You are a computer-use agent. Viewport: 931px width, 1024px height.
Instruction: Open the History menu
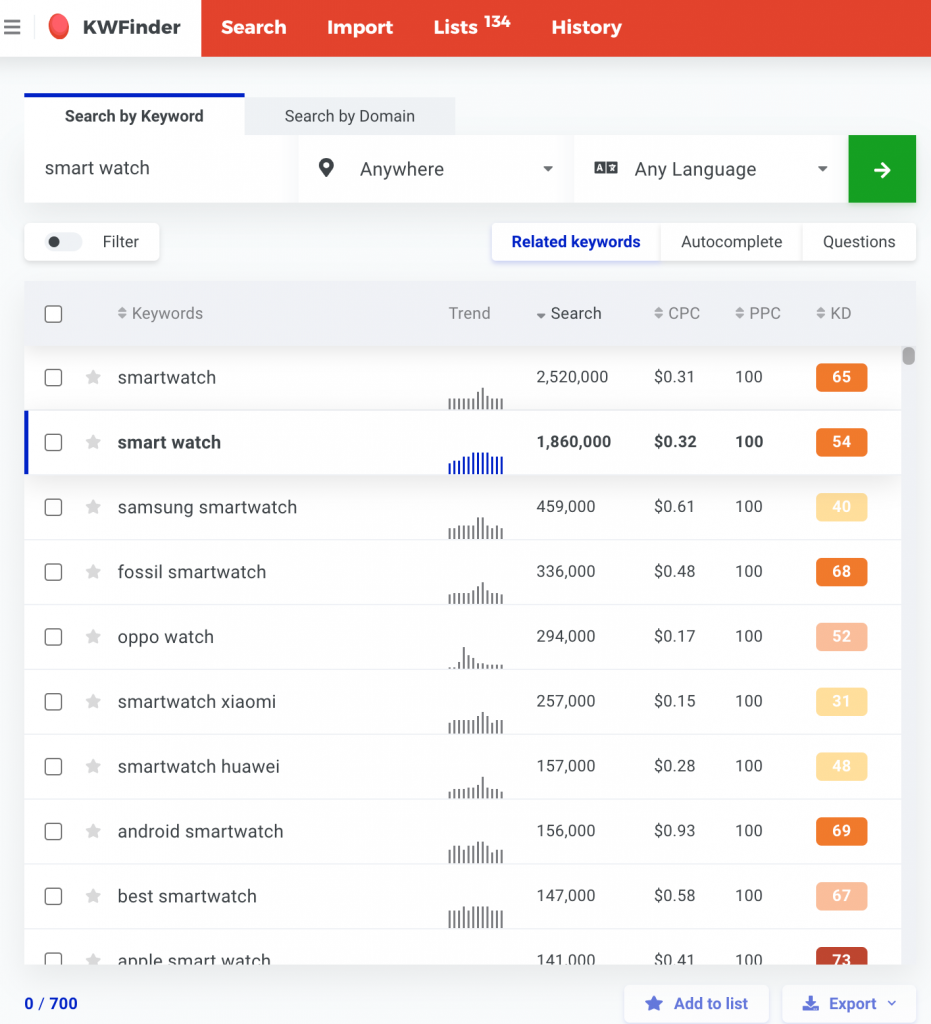point(586,27)
